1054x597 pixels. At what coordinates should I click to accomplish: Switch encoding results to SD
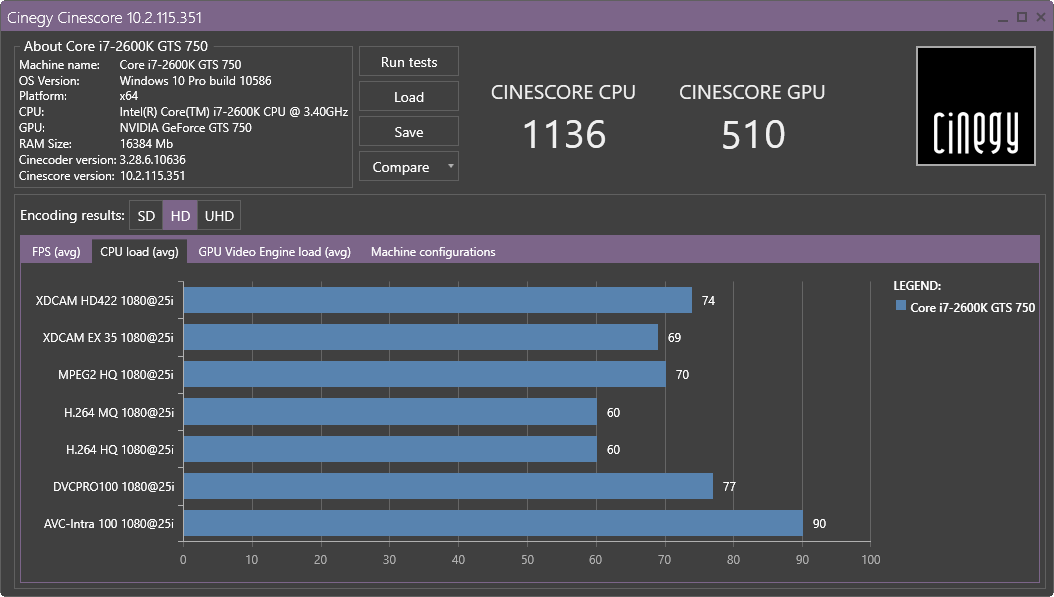click(146, 216)
